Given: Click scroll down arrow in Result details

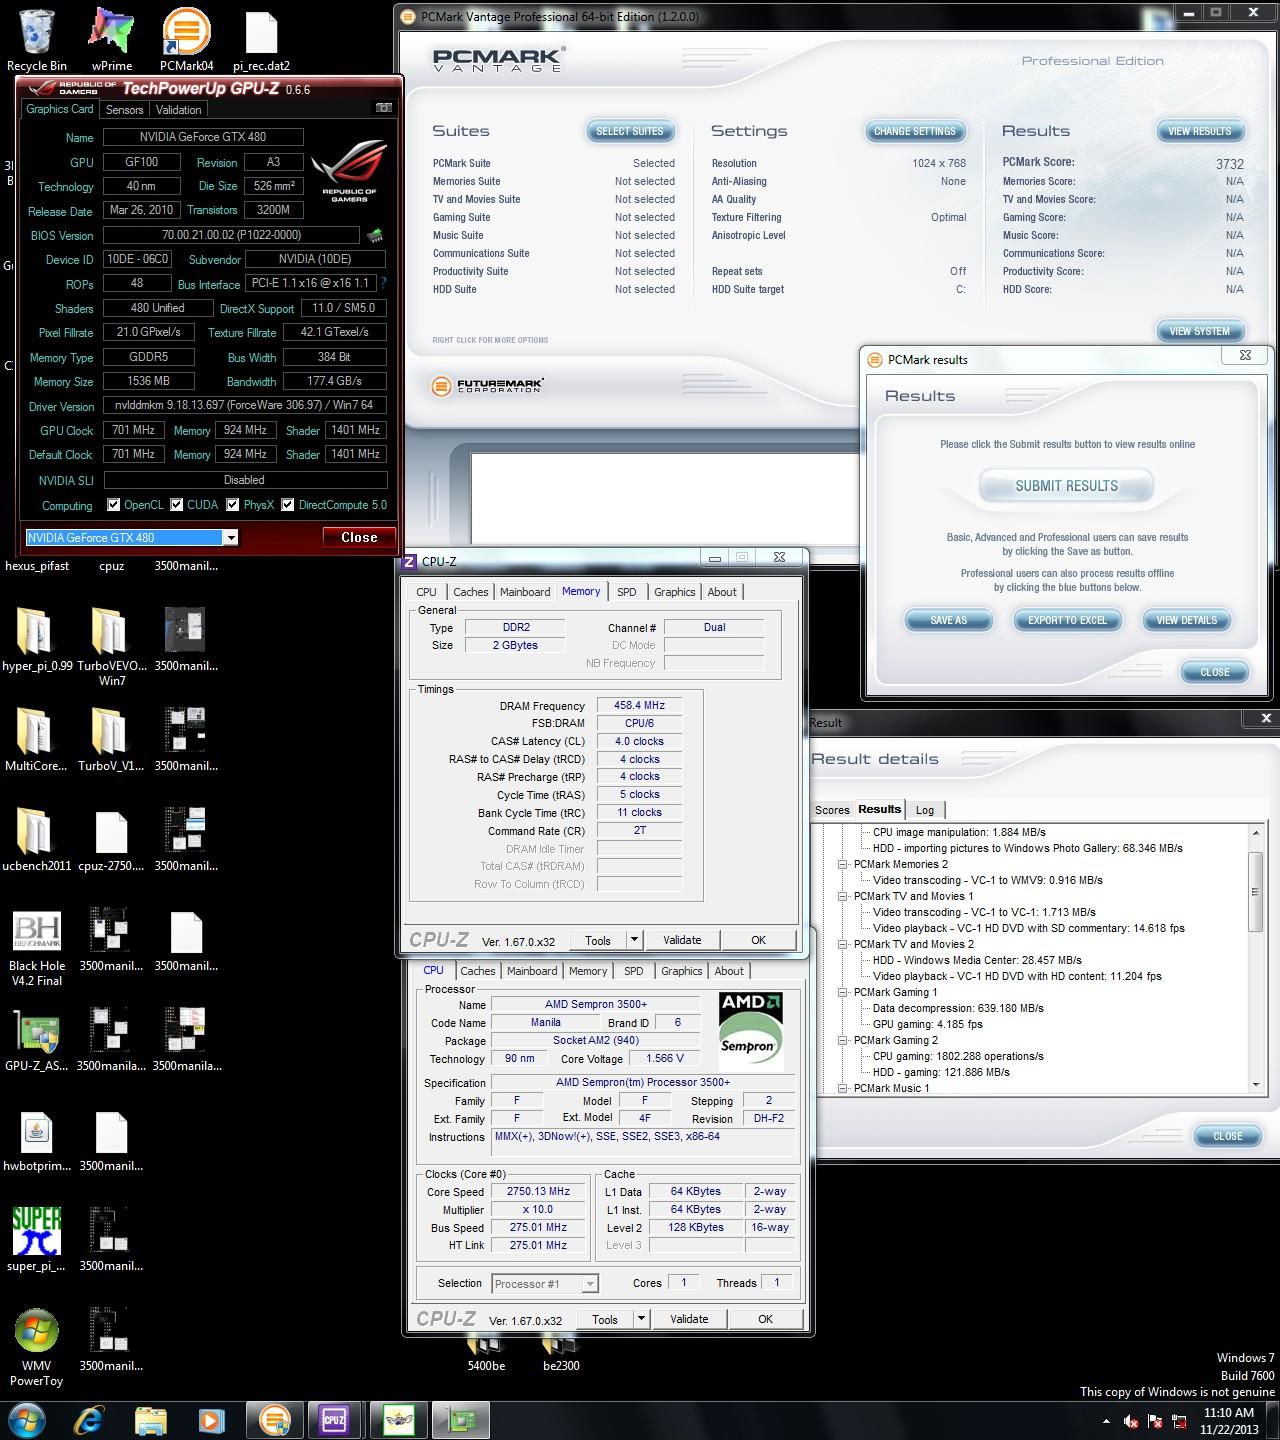Looking at the screenshot, I should click(1257, 1085).
